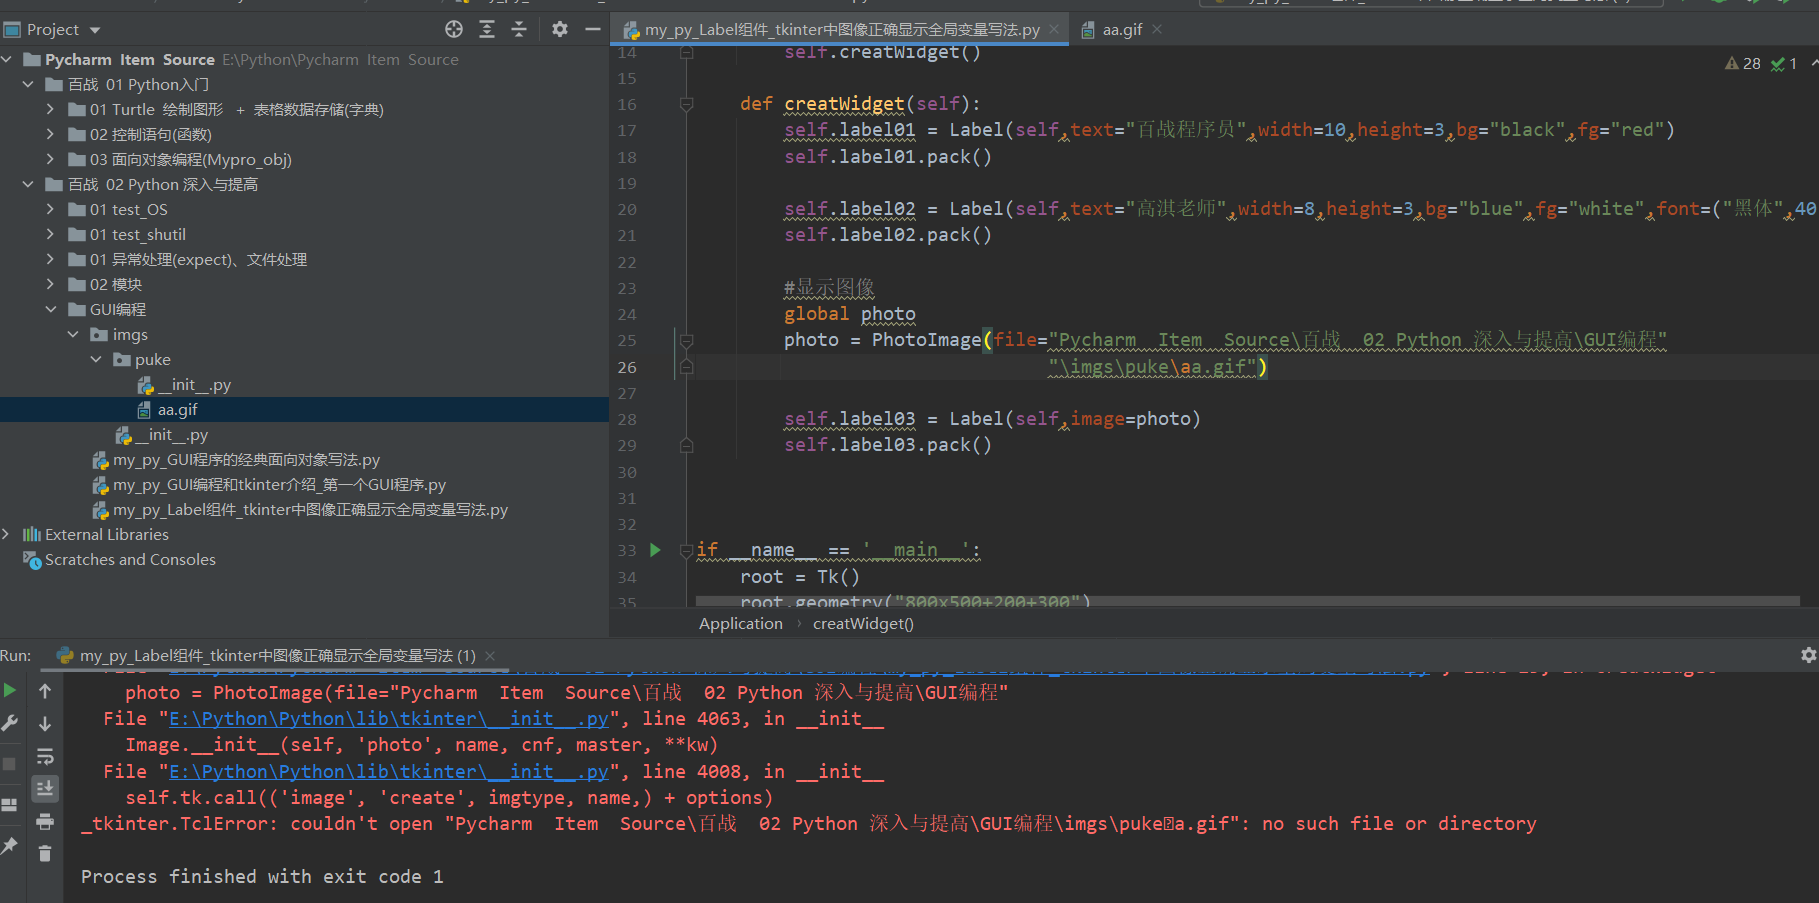Hide the Project tool window
Image resolution: width=1819 pixels, height=903 pixels.
click(x=593, y=29)
